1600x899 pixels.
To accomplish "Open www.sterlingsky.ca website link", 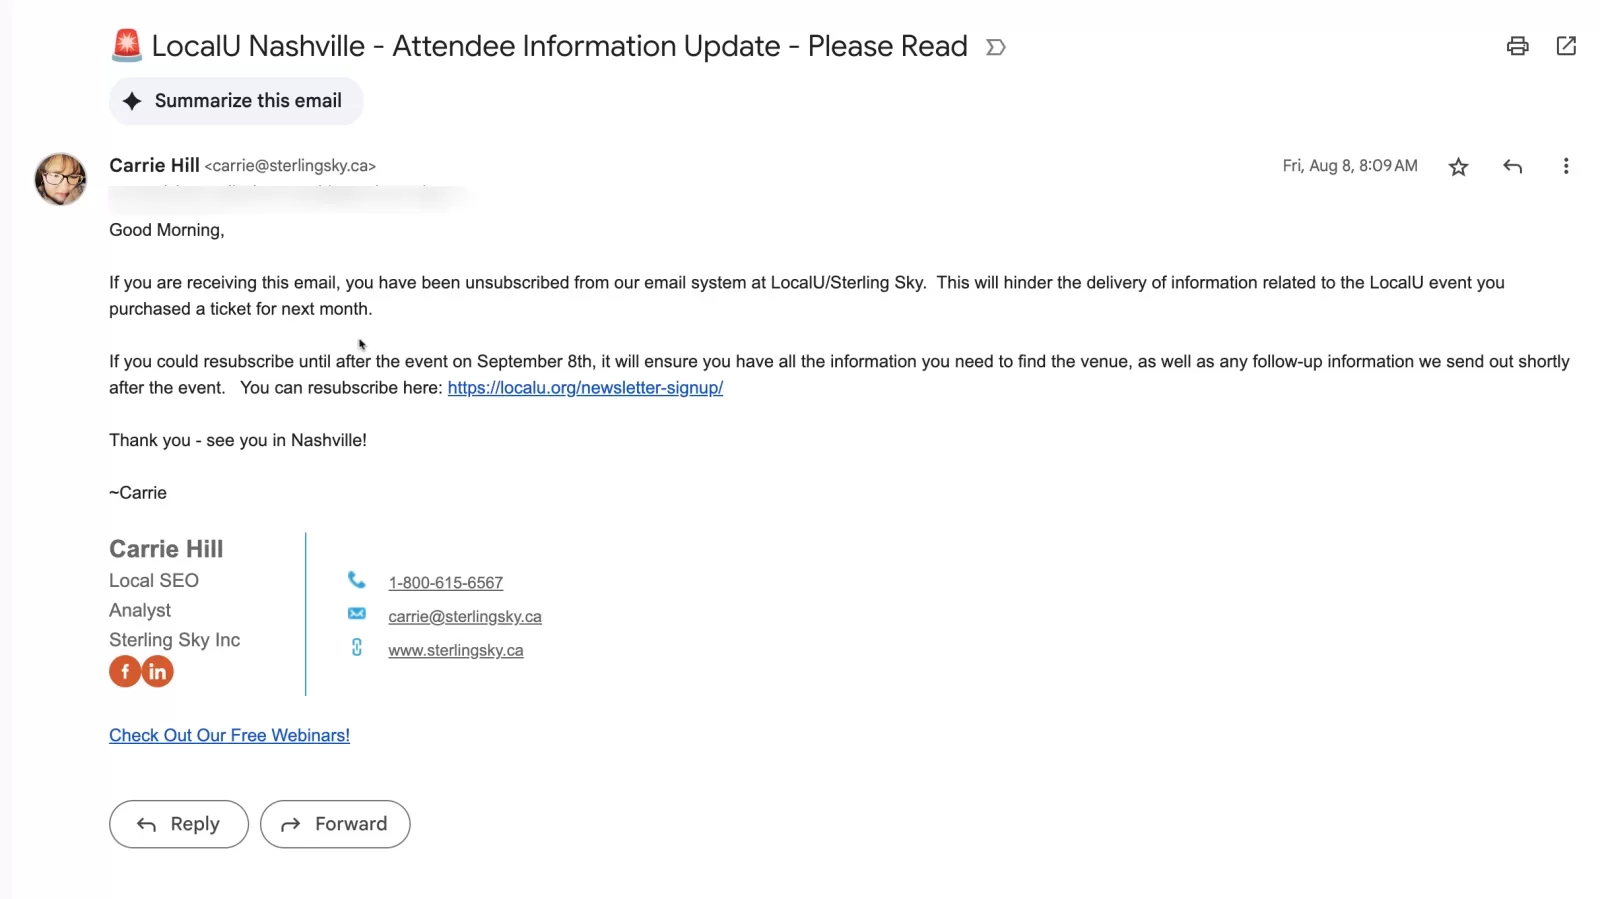I will coord(455,651).
